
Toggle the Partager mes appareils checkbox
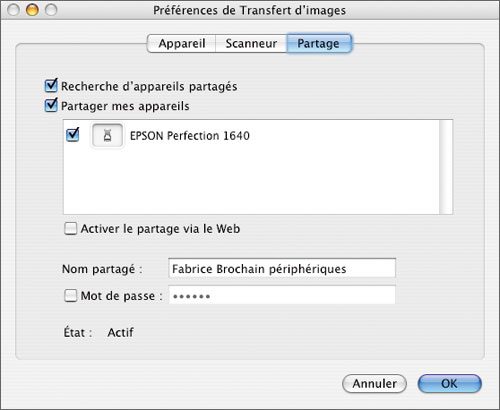tap(51, 105)
